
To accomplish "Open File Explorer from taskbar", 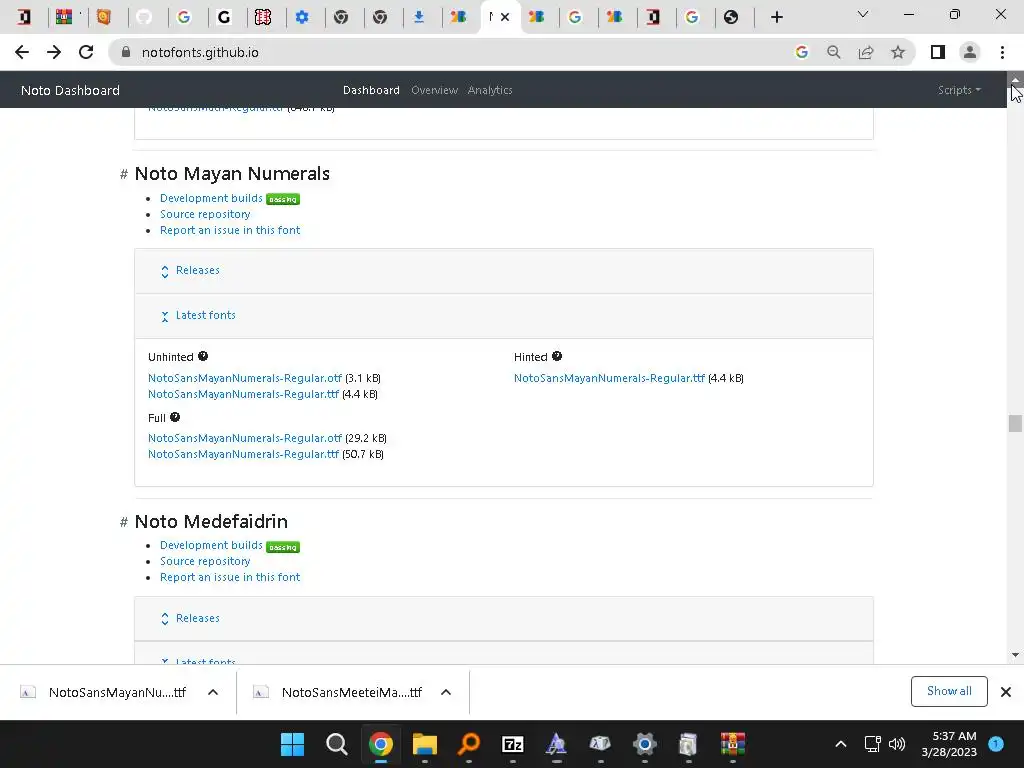I will click(424, 744).
